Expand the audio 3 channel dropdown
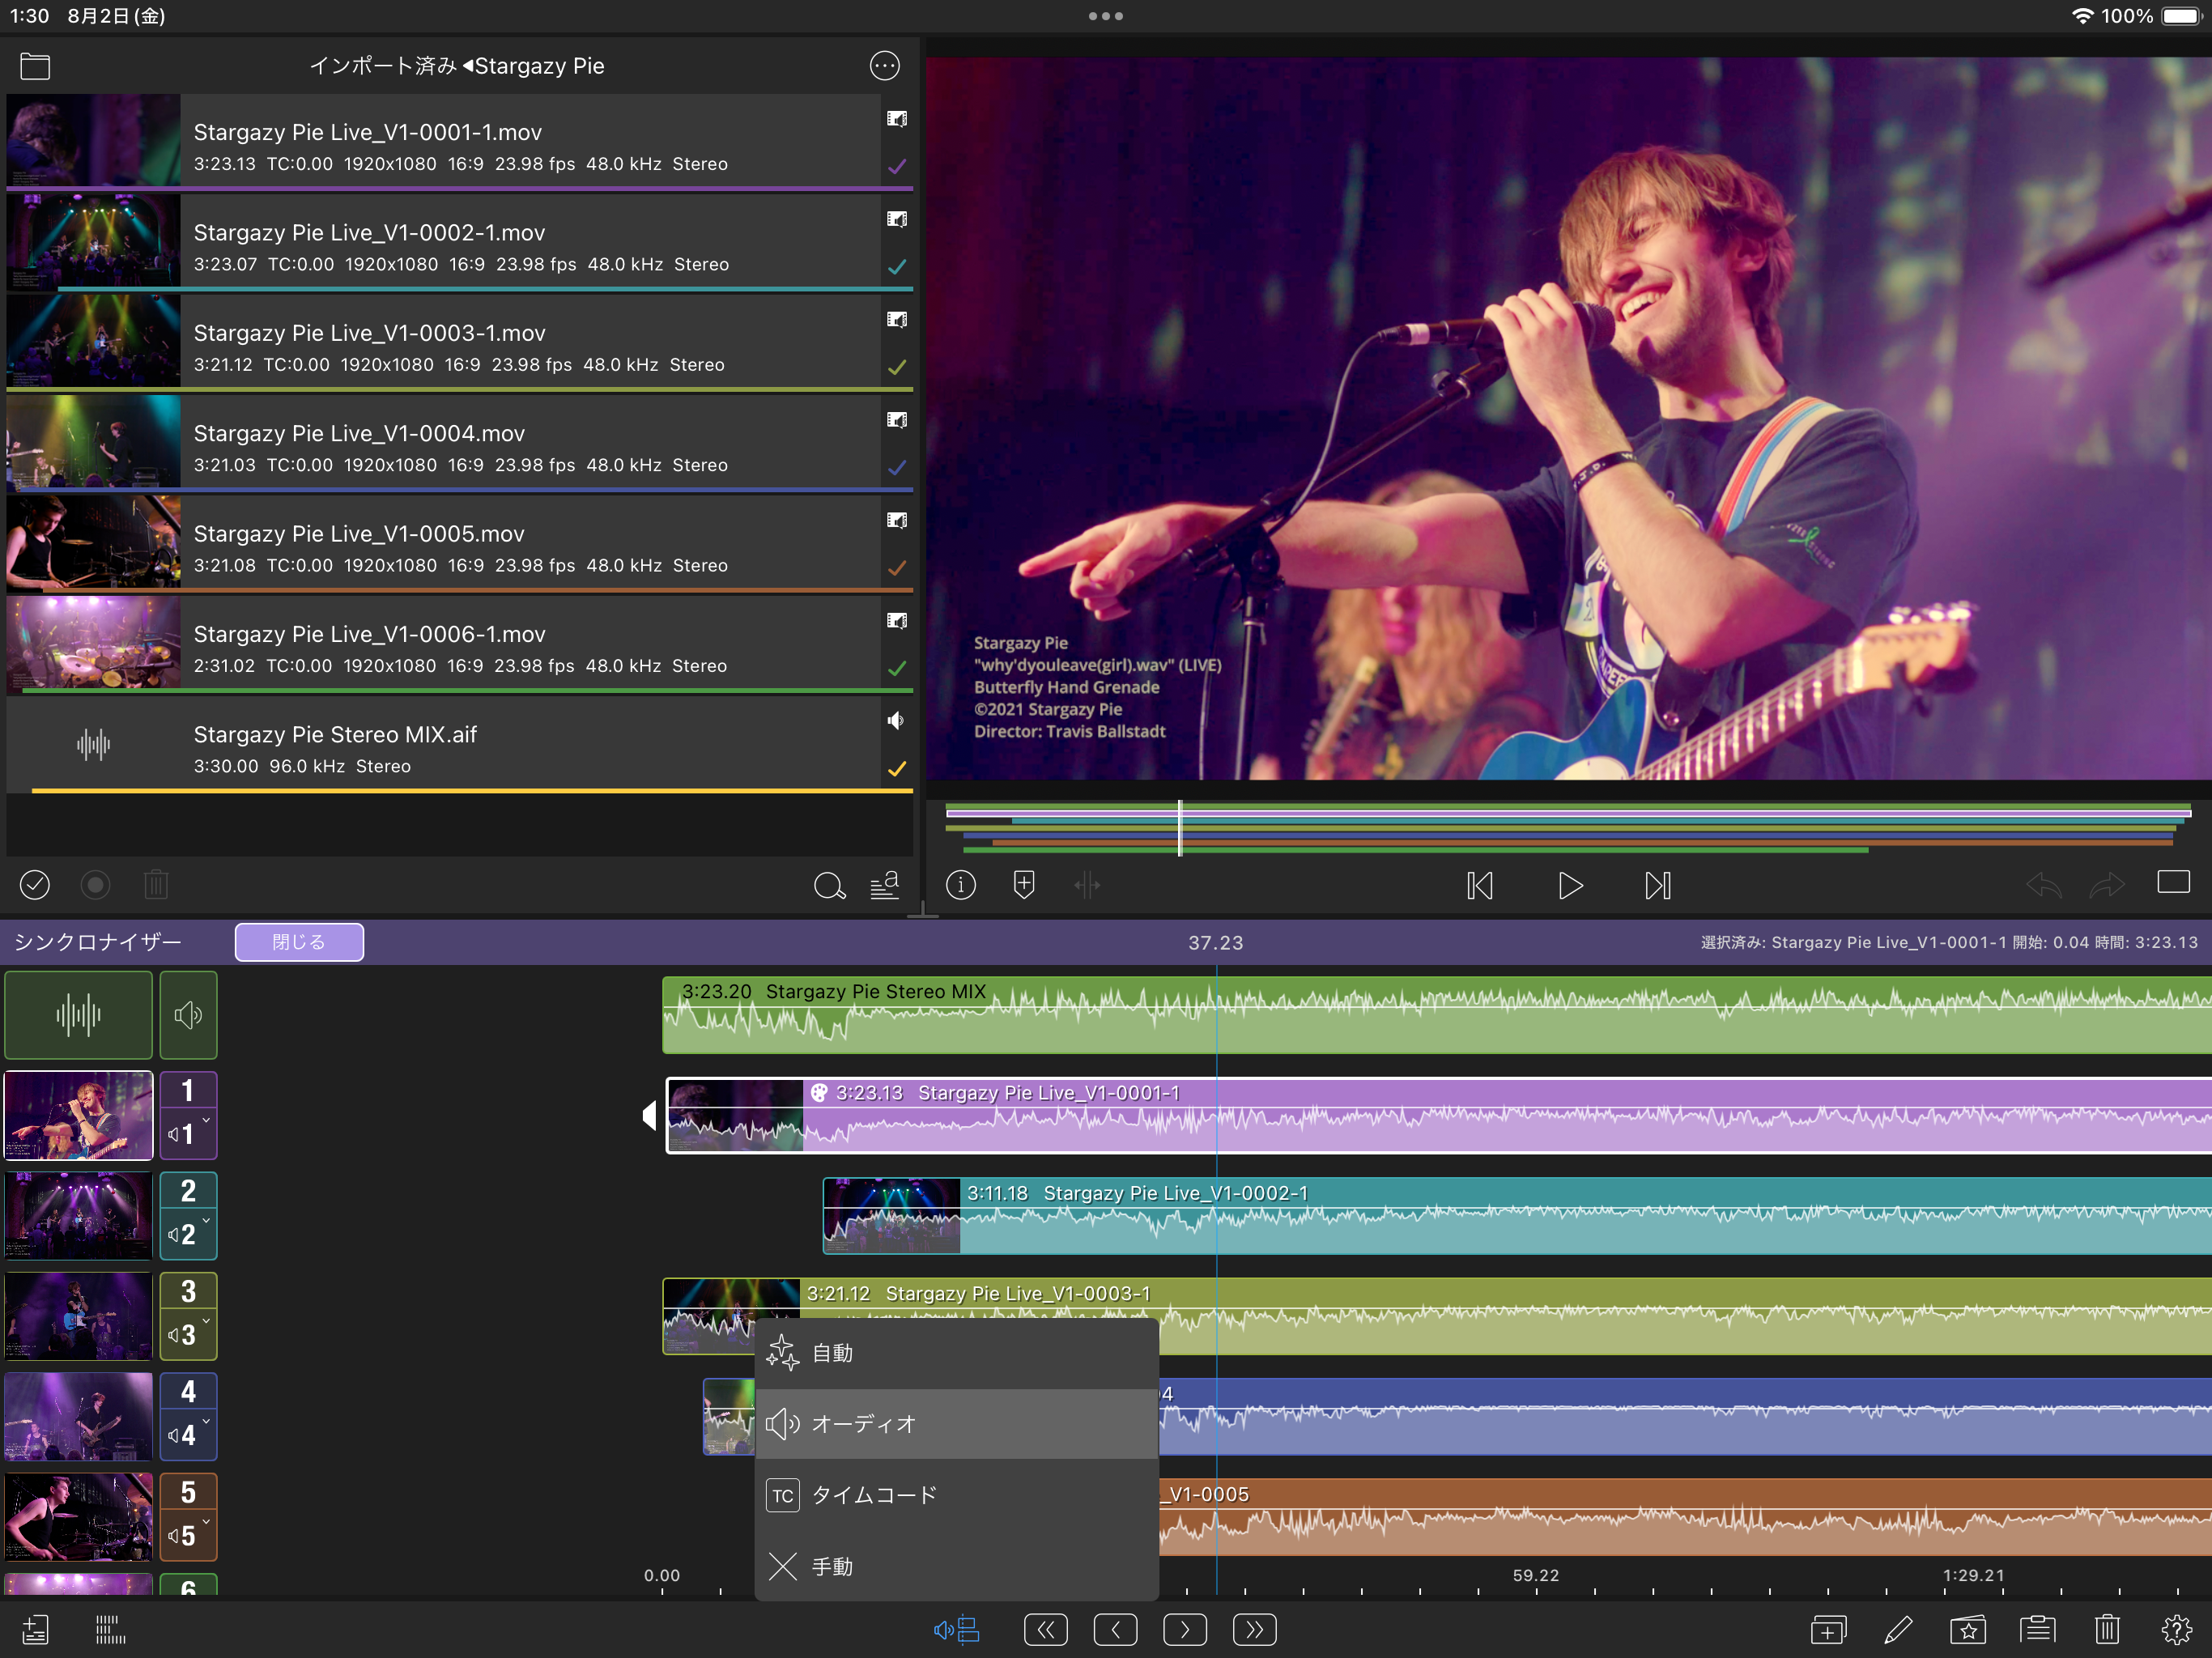2212x1658 pixels. (189, 1334)
